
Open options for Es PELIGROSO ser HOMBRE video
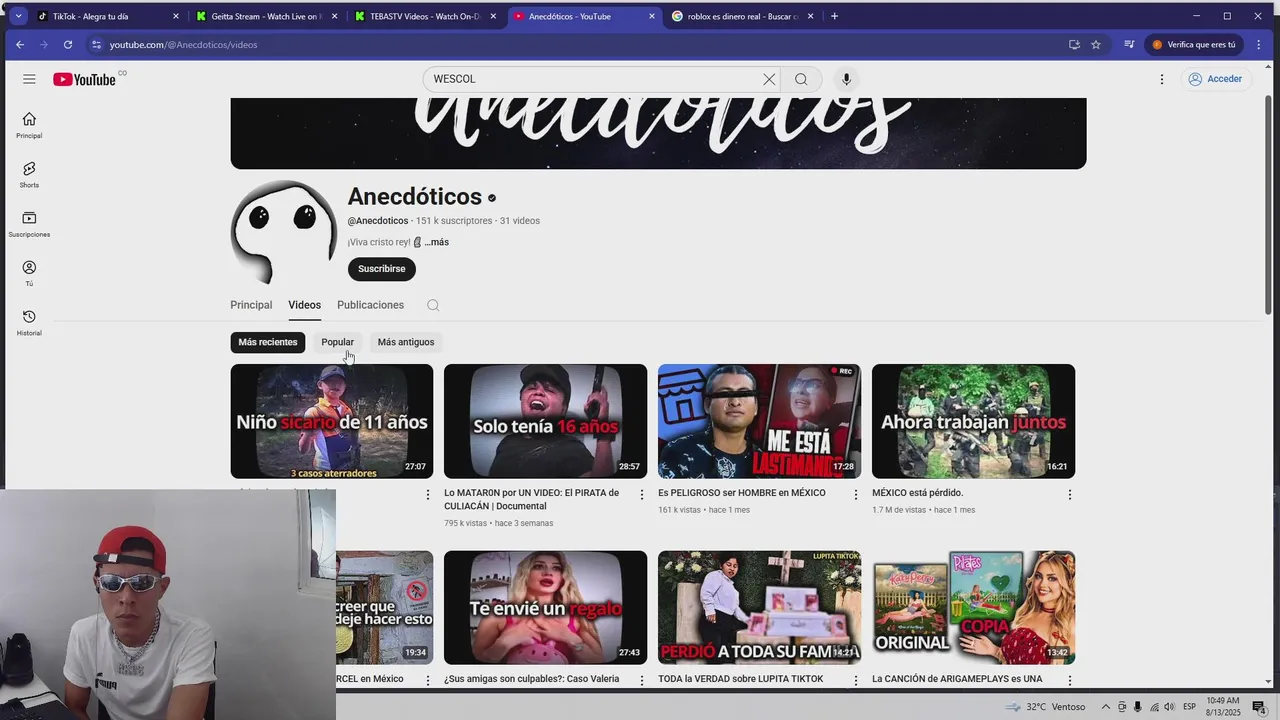point(856,495)
